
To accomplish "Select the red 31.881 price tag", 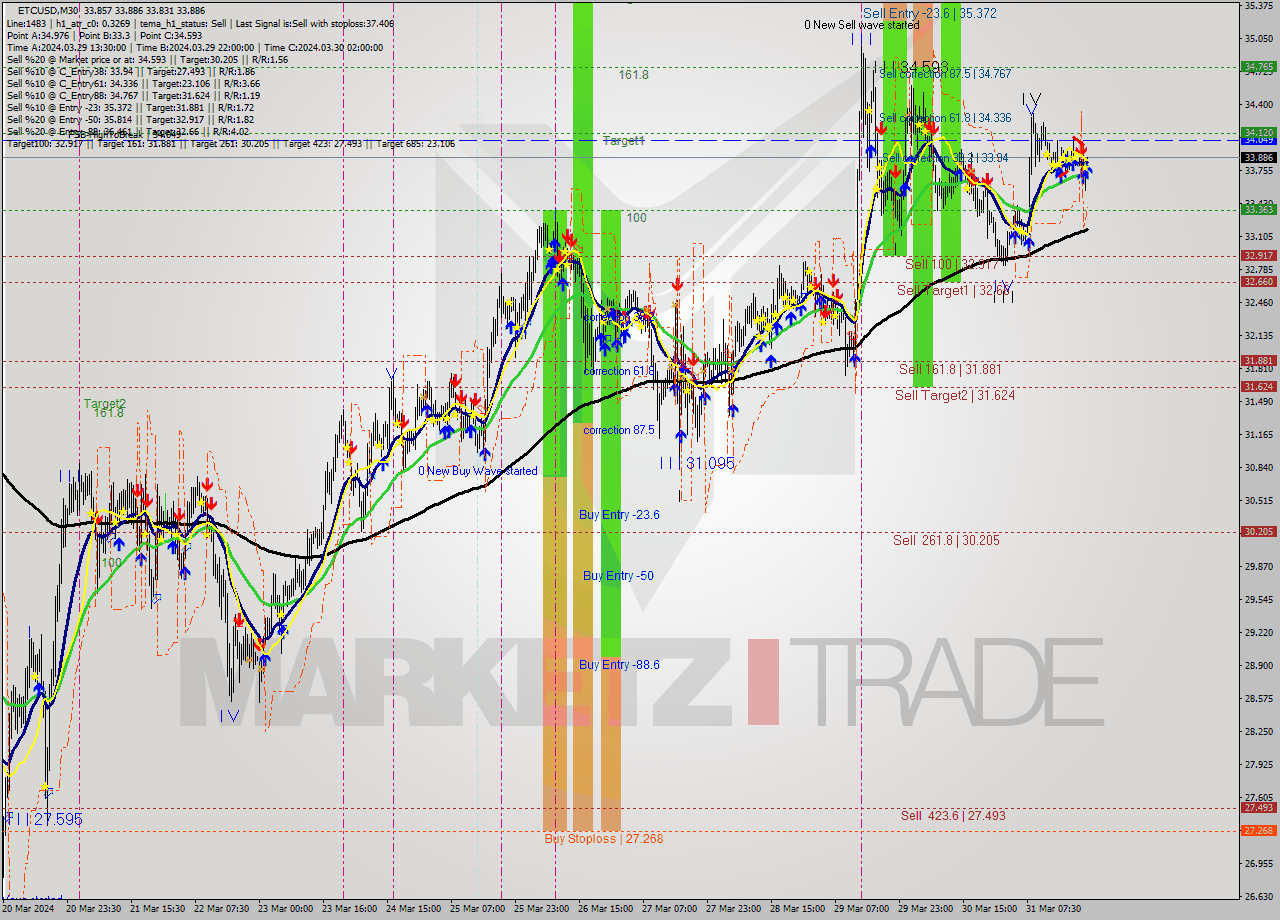I will click(x=1258, y=360).
